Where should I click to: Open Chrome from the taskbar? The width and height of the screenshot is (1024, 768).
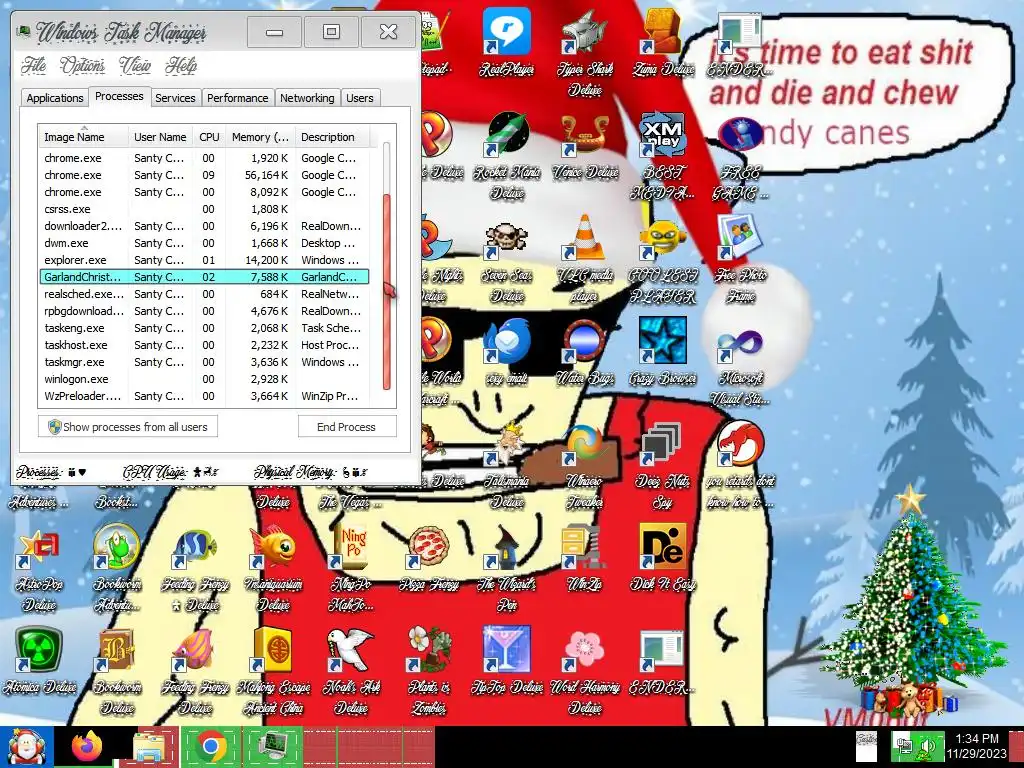(210, 746)
